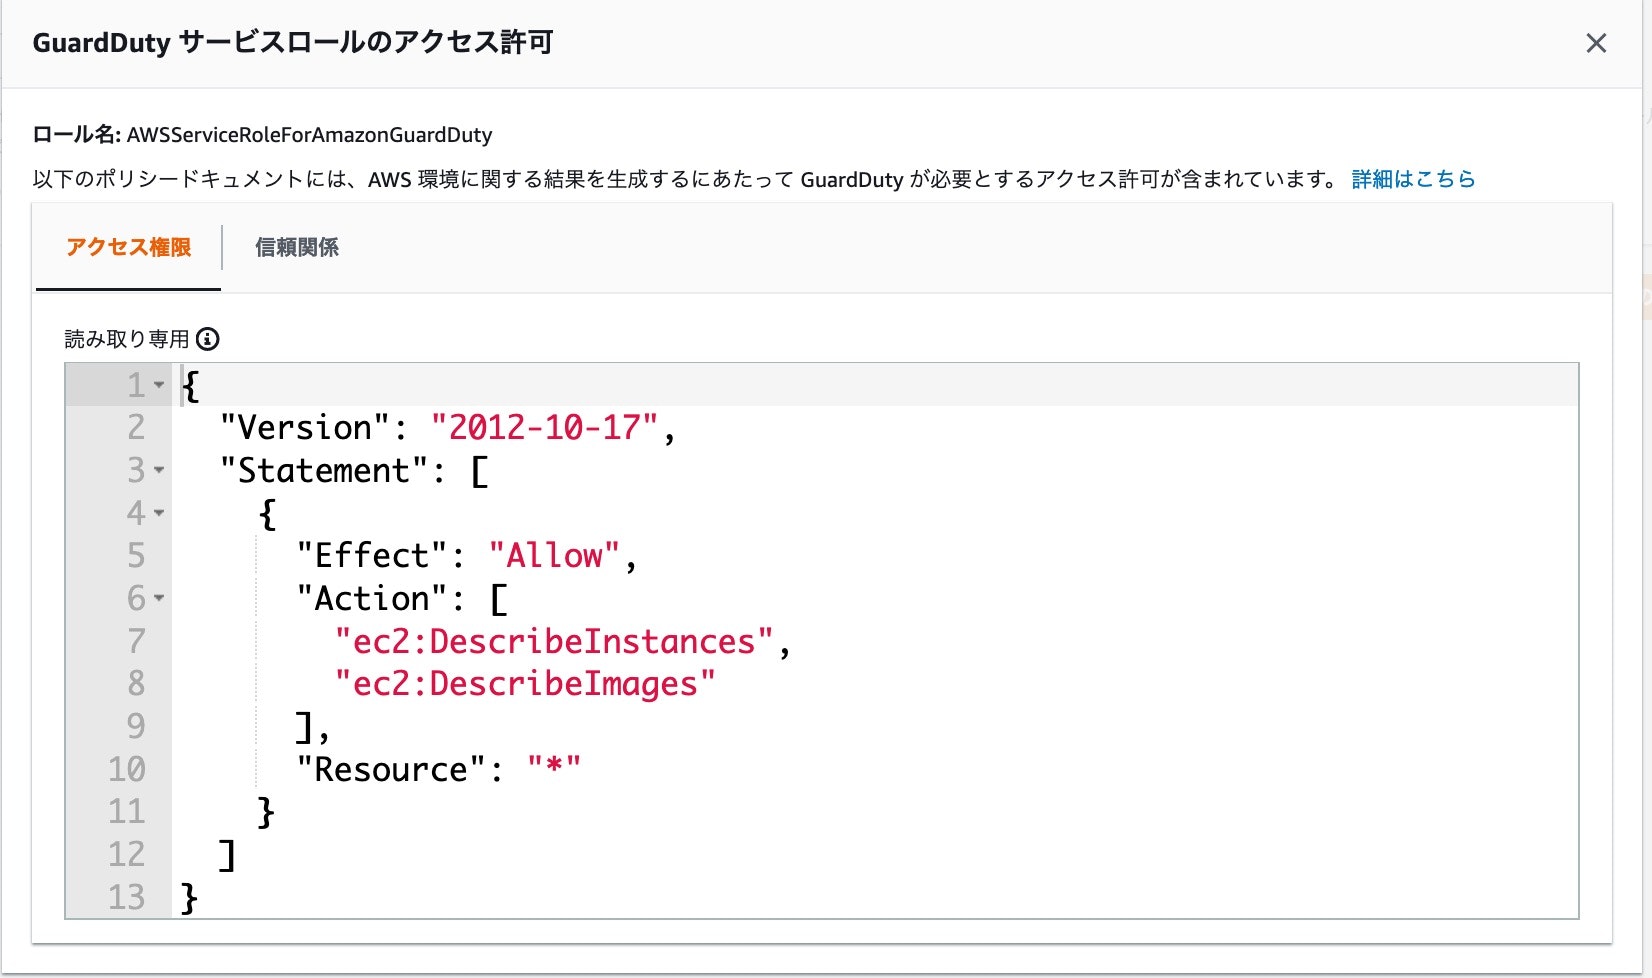Click the "Statement" key on line 3
This screenshot has width=1652, height=978.
[324, 470]
